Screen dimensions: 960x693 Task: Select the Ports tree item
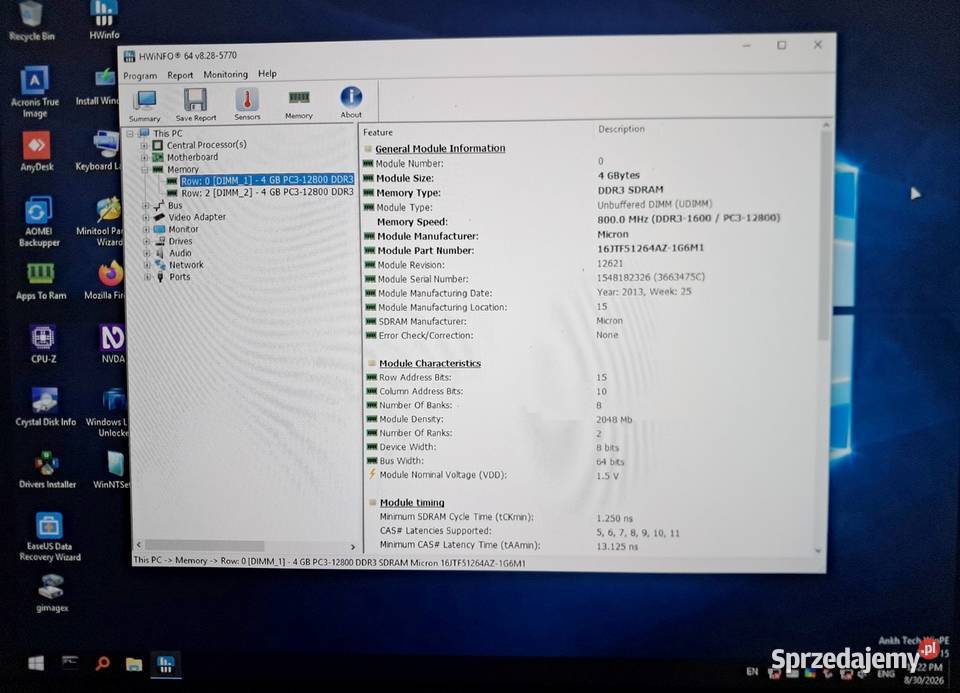[x=180, y=277]
